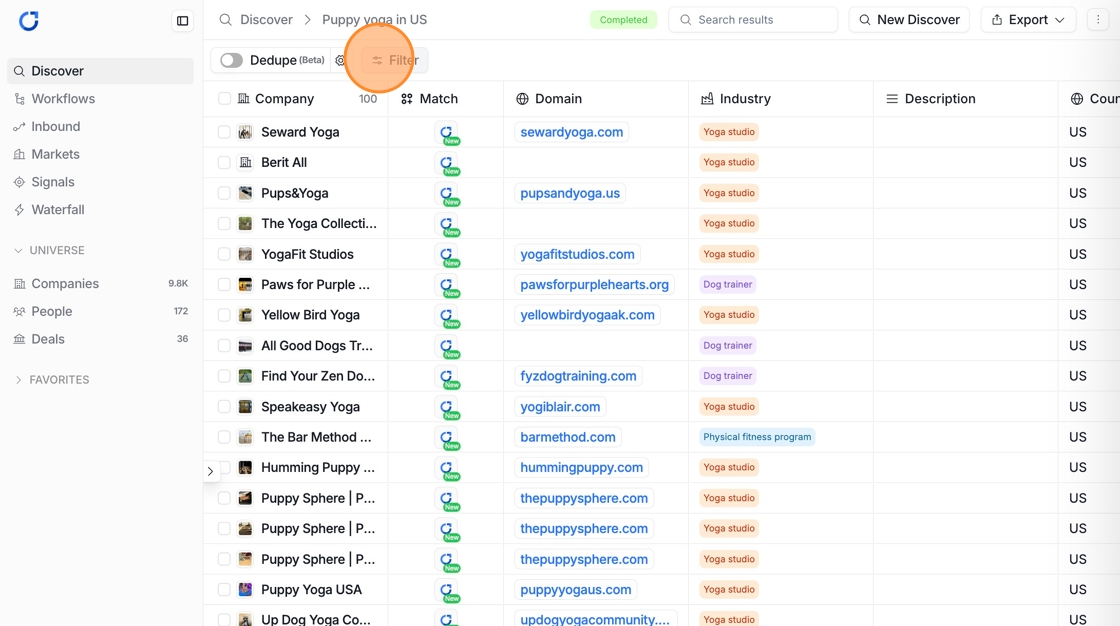Select the Berit All row checkbox
This screenshot has width=1120, height=626.
(224, 162)
